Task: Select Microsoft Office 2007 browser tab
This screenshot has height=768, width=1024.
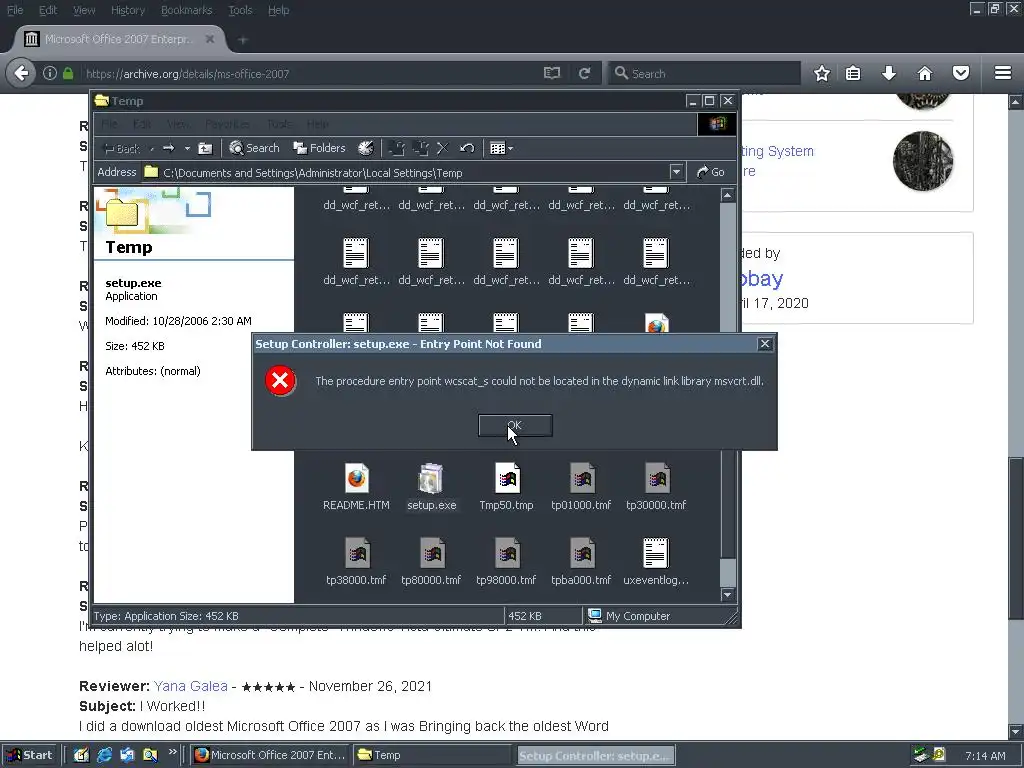Action: tap(120, 39)
